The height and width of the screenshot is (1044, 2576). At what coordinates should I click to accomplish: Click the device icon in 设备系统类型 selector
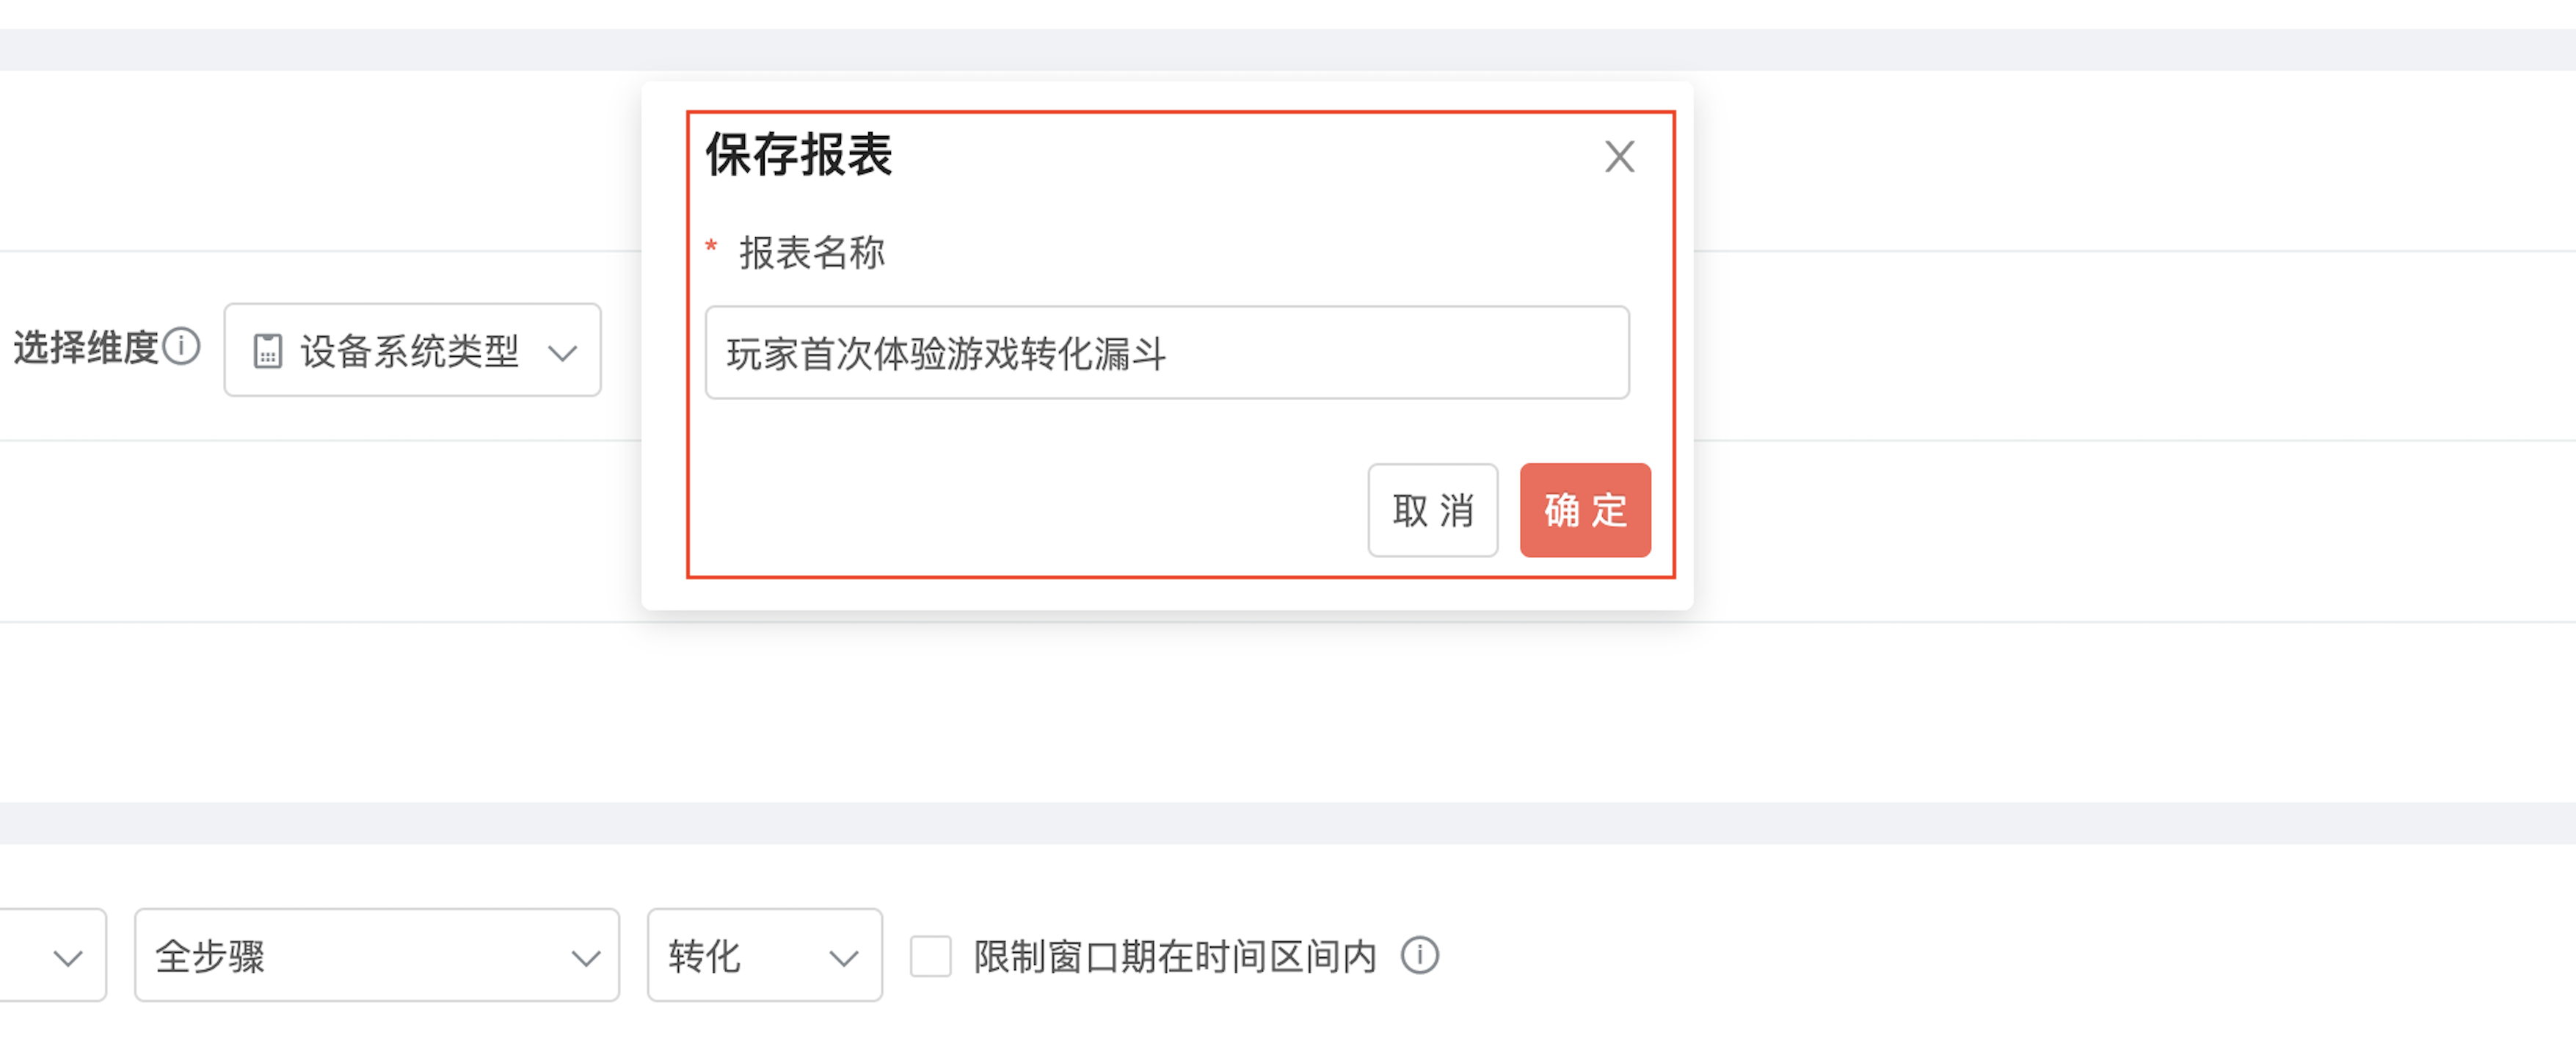[267, 351]
